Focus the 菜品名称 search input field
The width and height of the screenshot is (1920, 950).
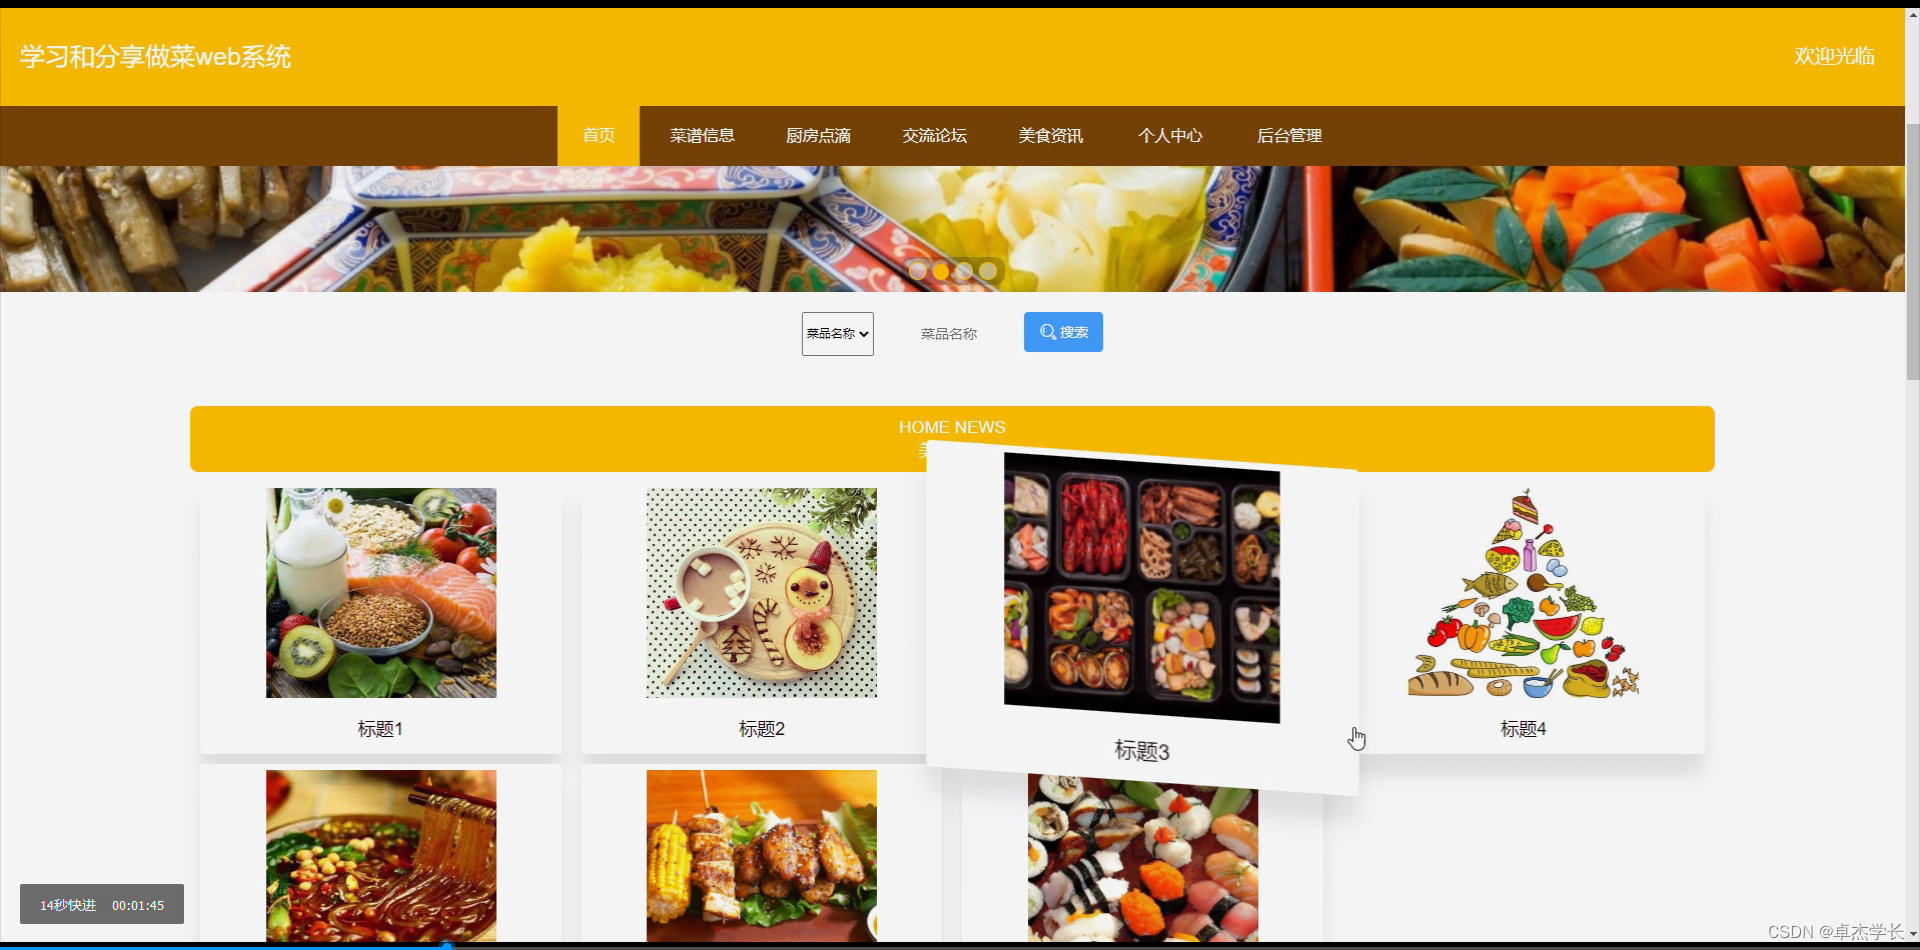949,334
